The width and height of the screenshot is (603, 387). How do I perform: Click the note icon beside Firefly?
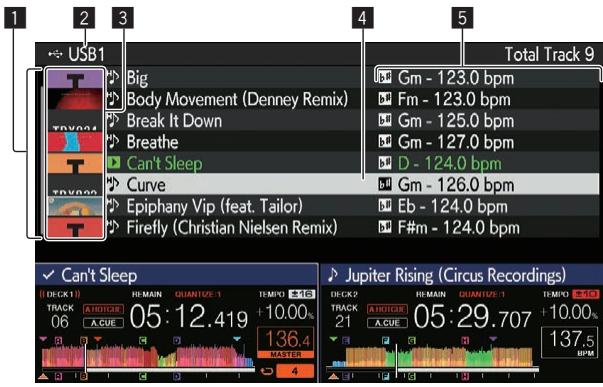tap(113, 227)
